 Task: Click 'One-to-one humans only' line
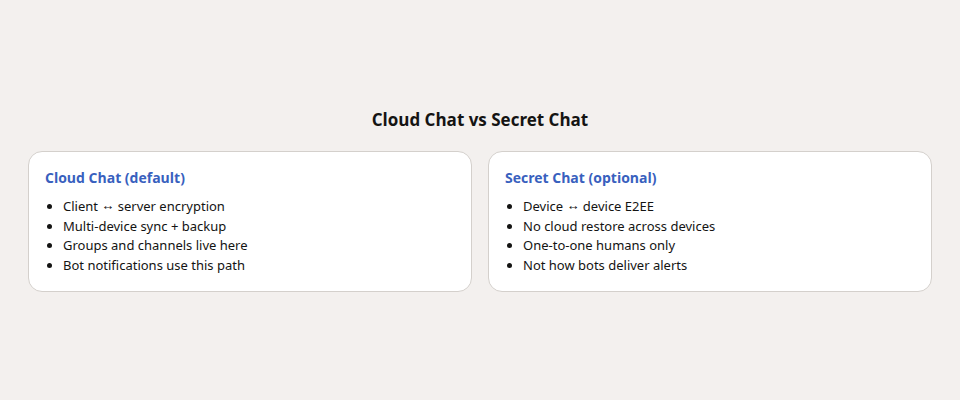[599, 246]
